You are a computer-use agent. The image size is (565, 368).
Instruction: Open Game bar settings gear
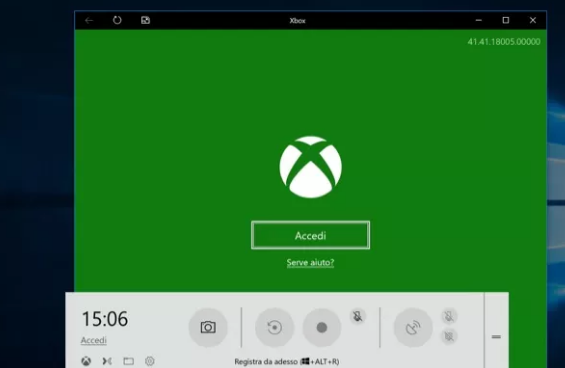pyautogui.click(x=150, y=361)
